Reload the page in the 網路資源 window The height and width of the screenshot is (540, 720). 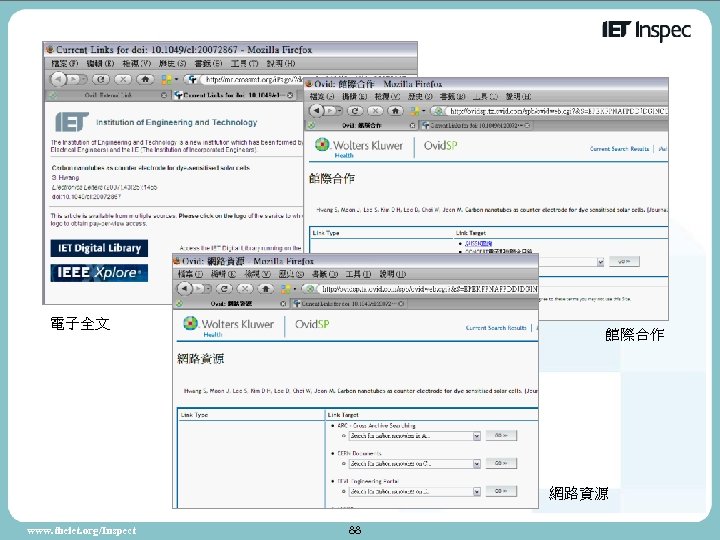[x=224, y=289]
